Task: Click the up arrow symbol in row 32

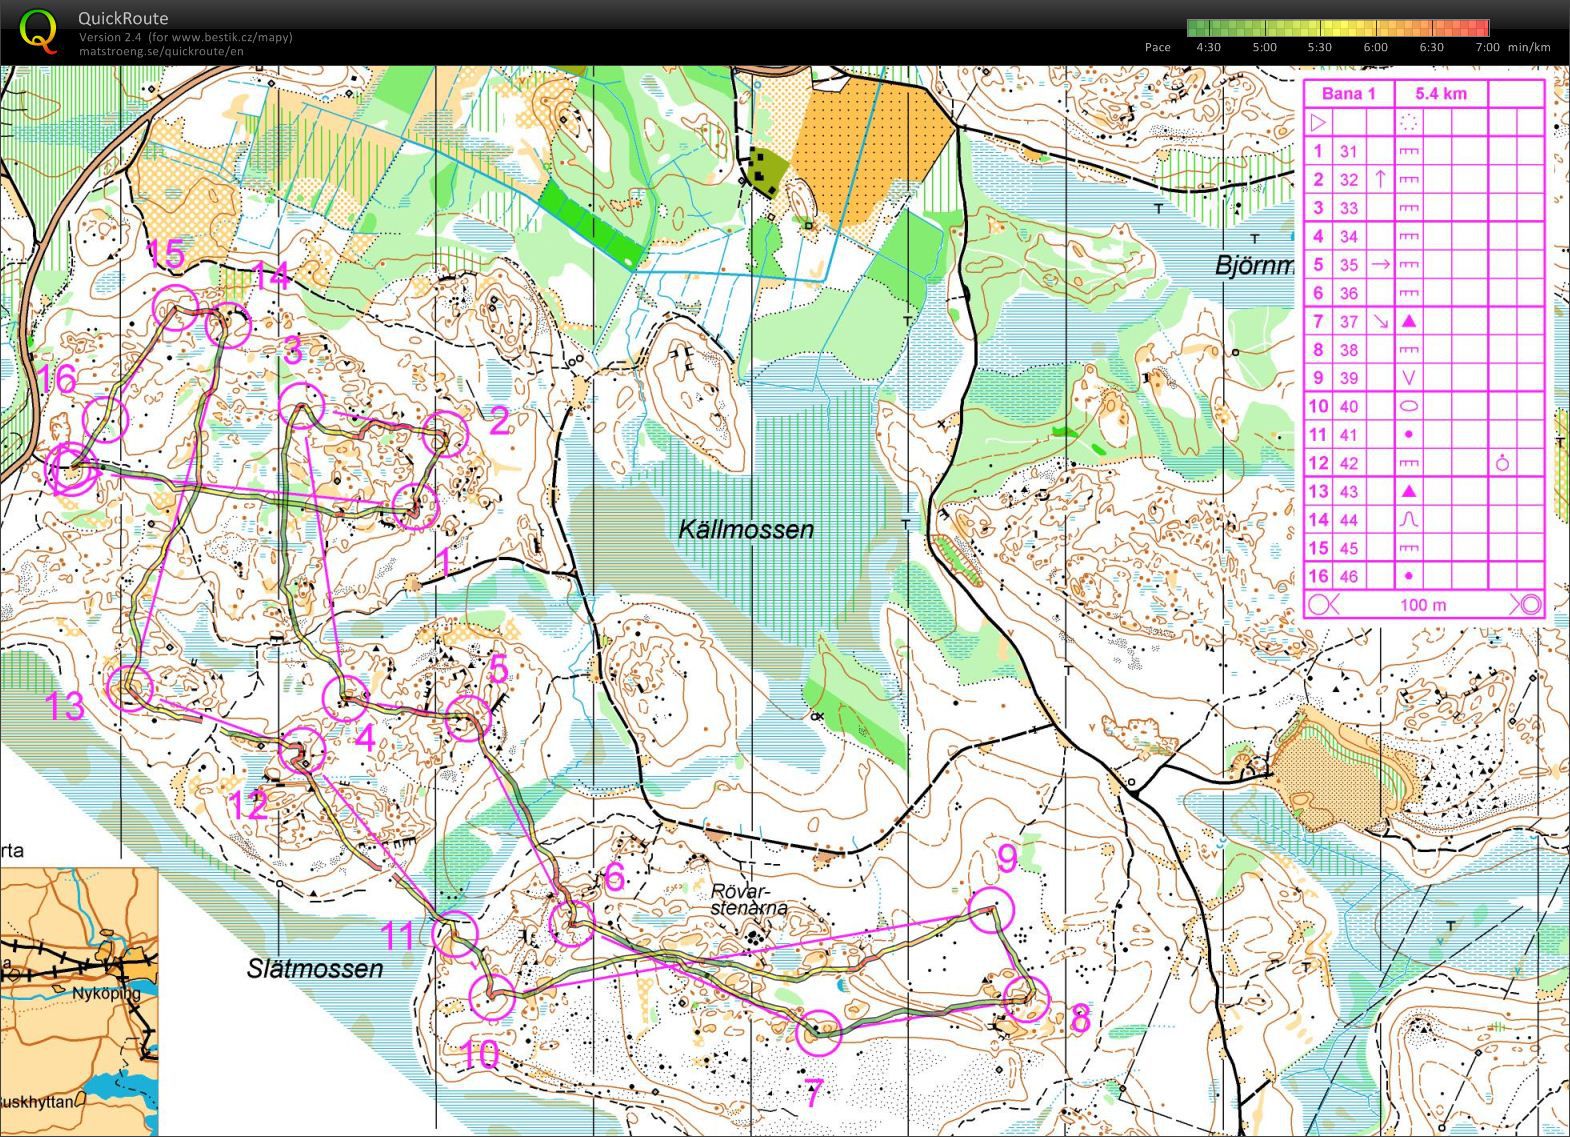Action: coord(1380,179)
